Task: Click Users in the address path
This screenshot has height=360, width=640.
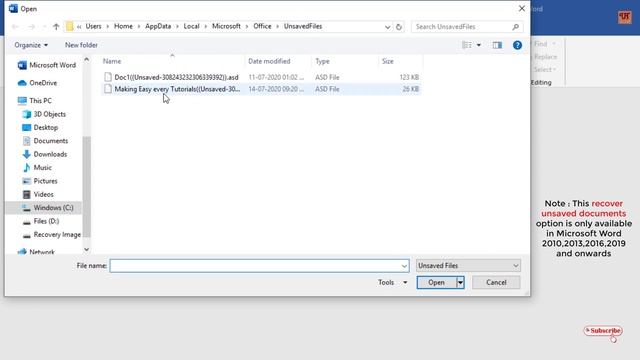Action: click(x=93, y=27)
